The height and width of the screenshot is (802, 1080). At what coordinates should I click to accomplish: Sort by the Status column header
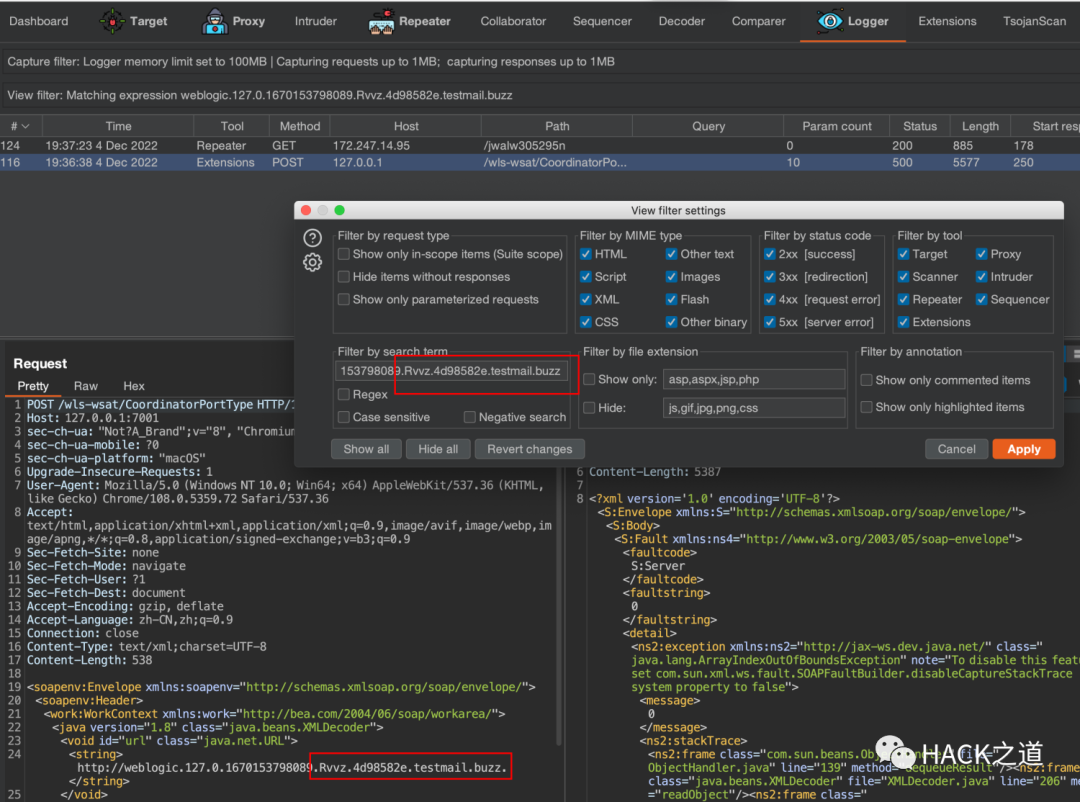click(x=920, y=127)
